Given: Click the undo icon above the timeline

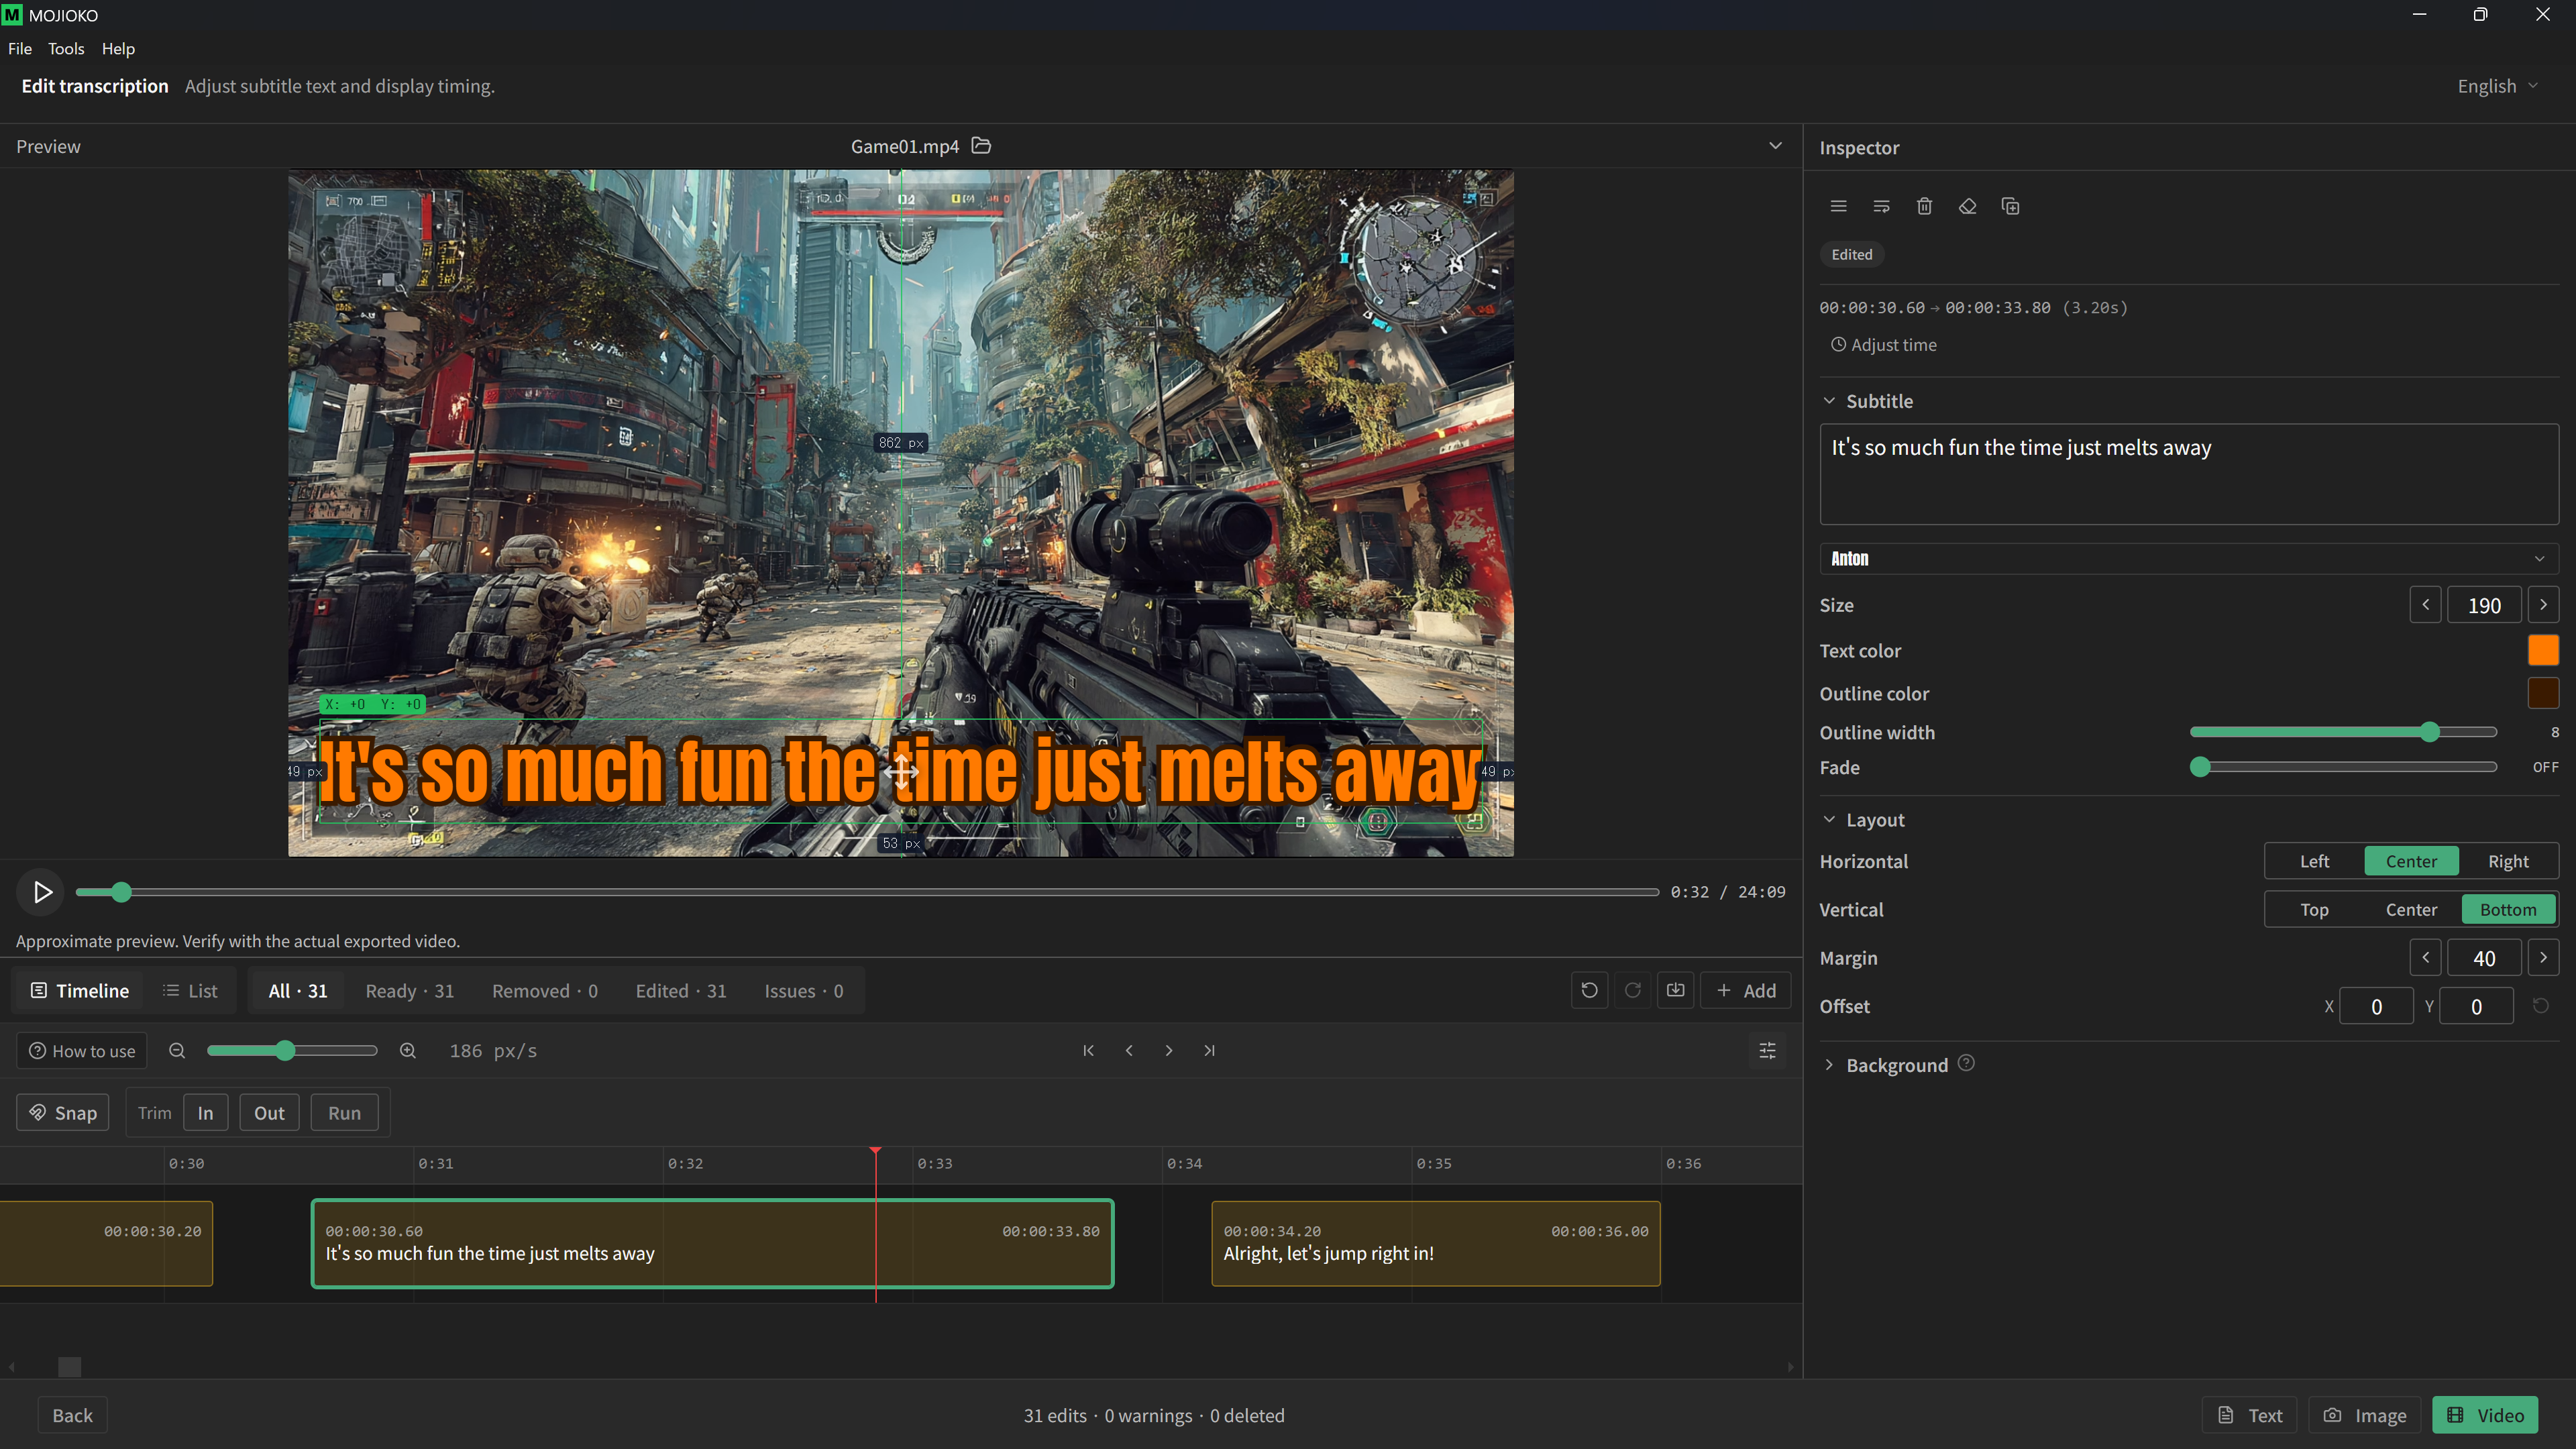Looking at the screenshot, I should click(1589, 990).
